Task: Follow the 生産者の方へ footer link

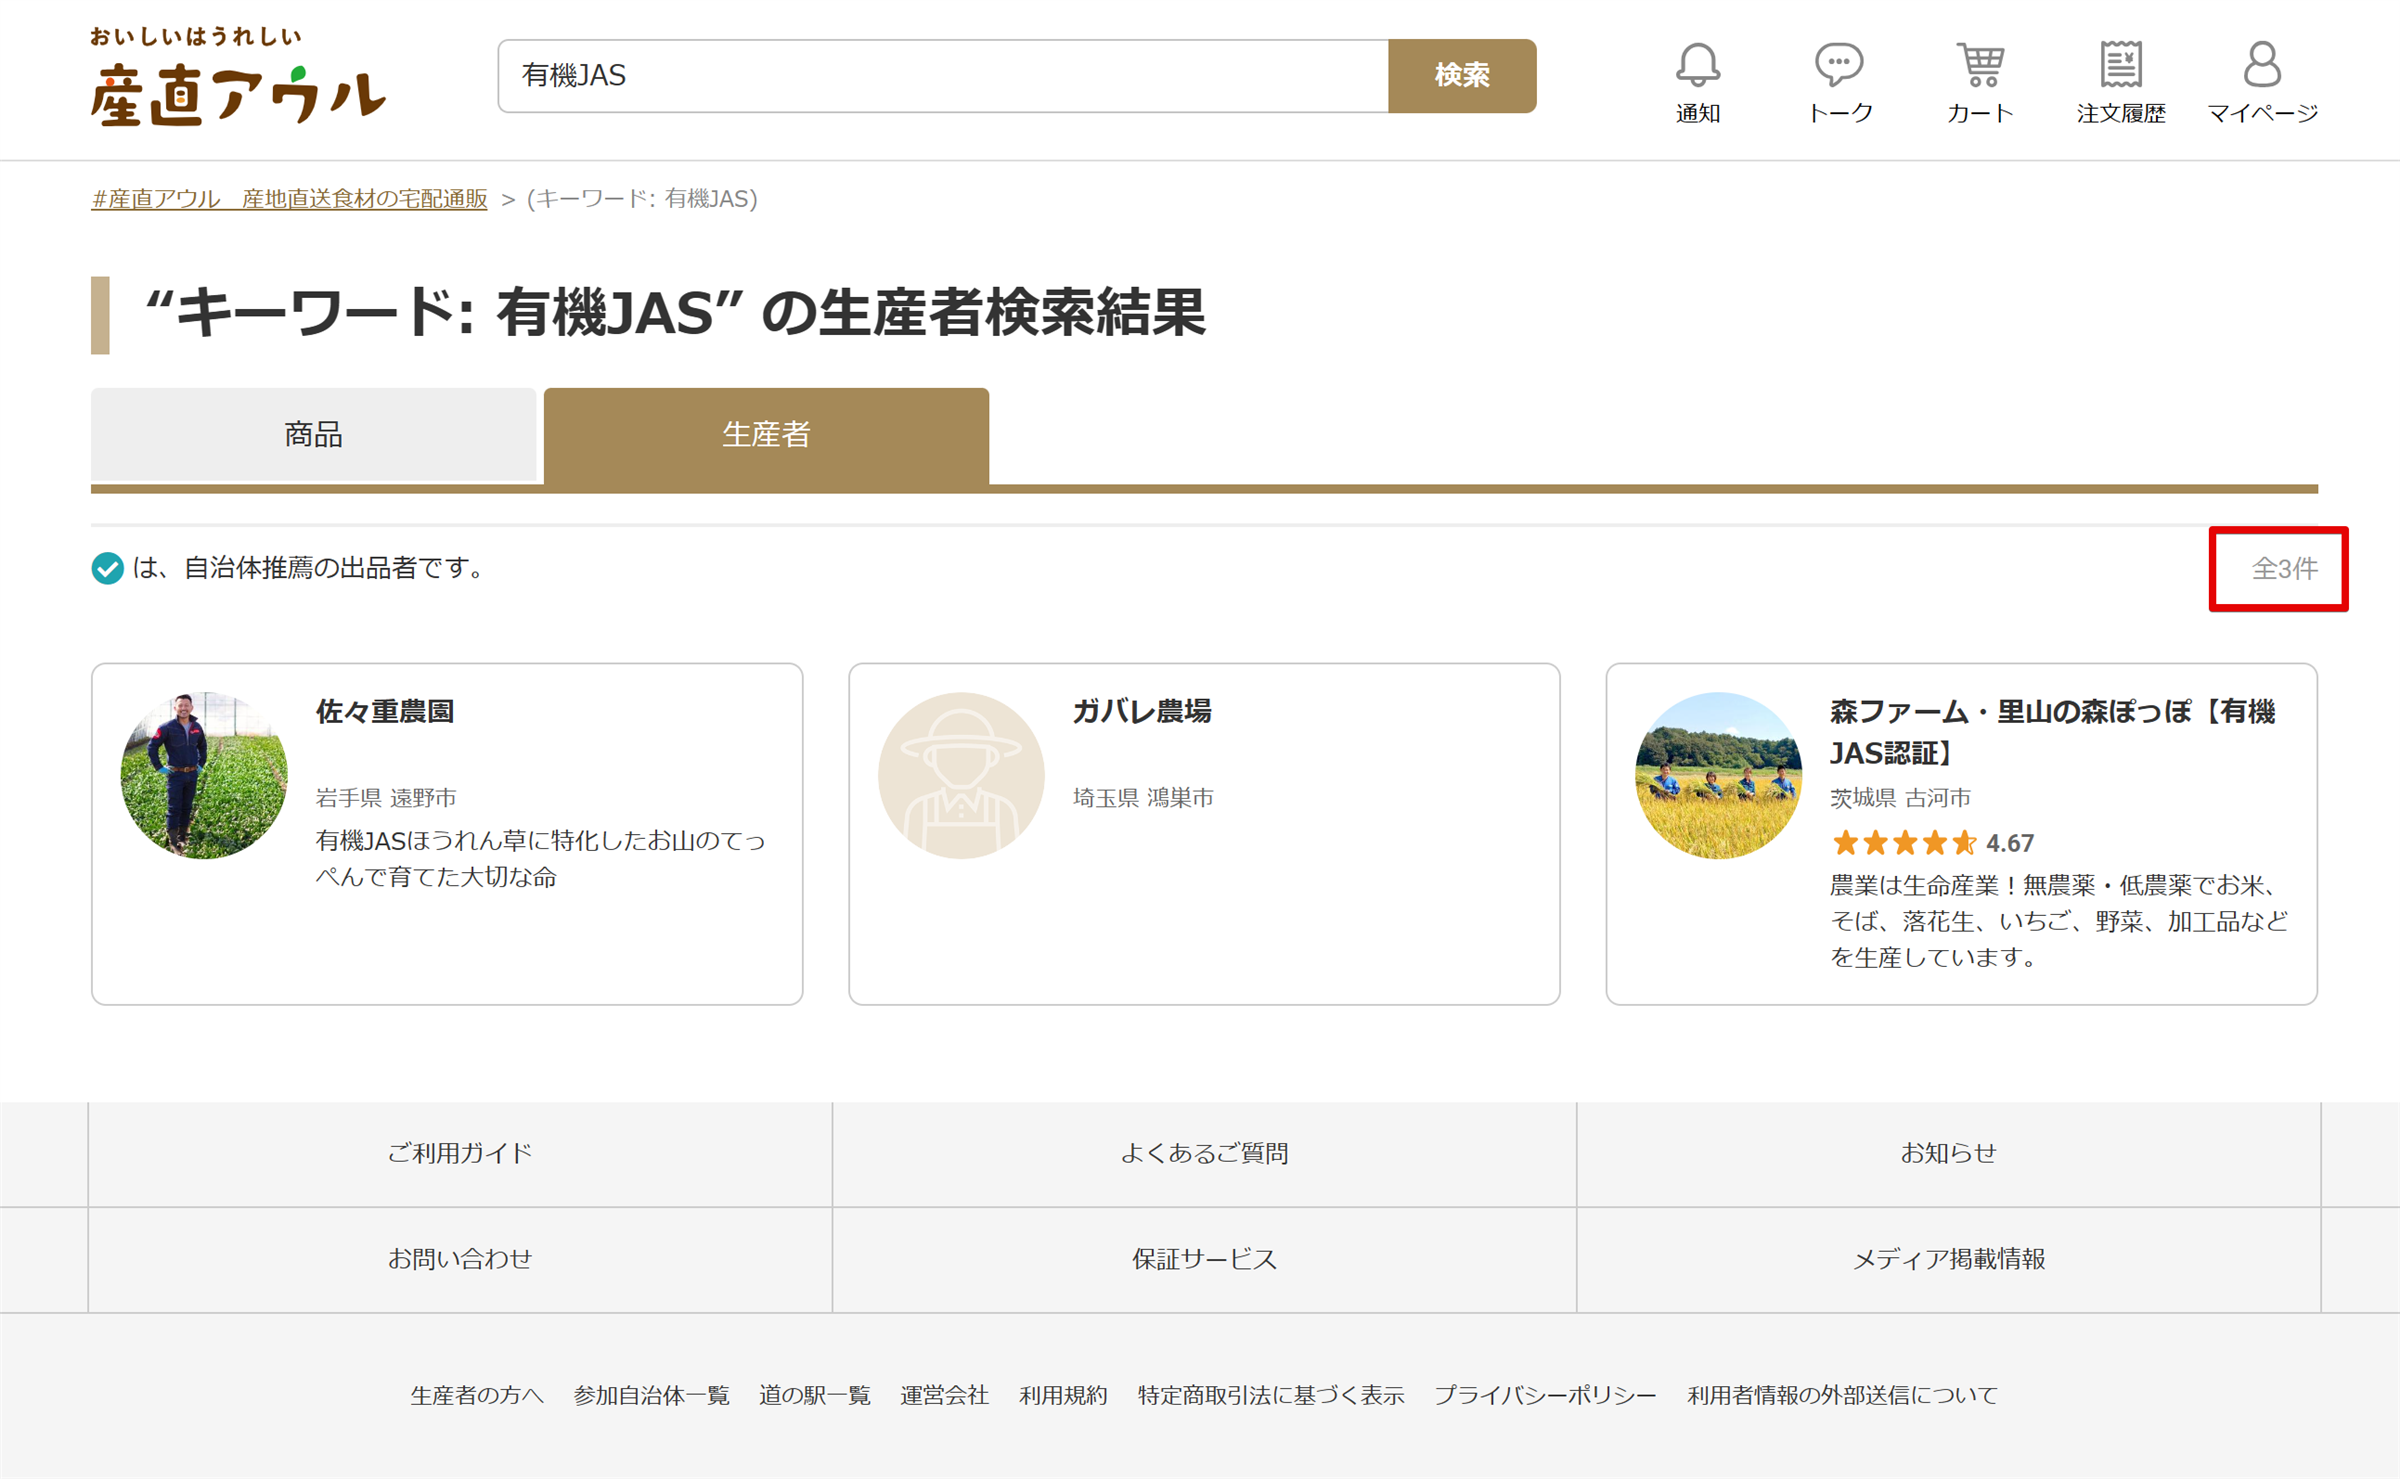Action: 477,1395
